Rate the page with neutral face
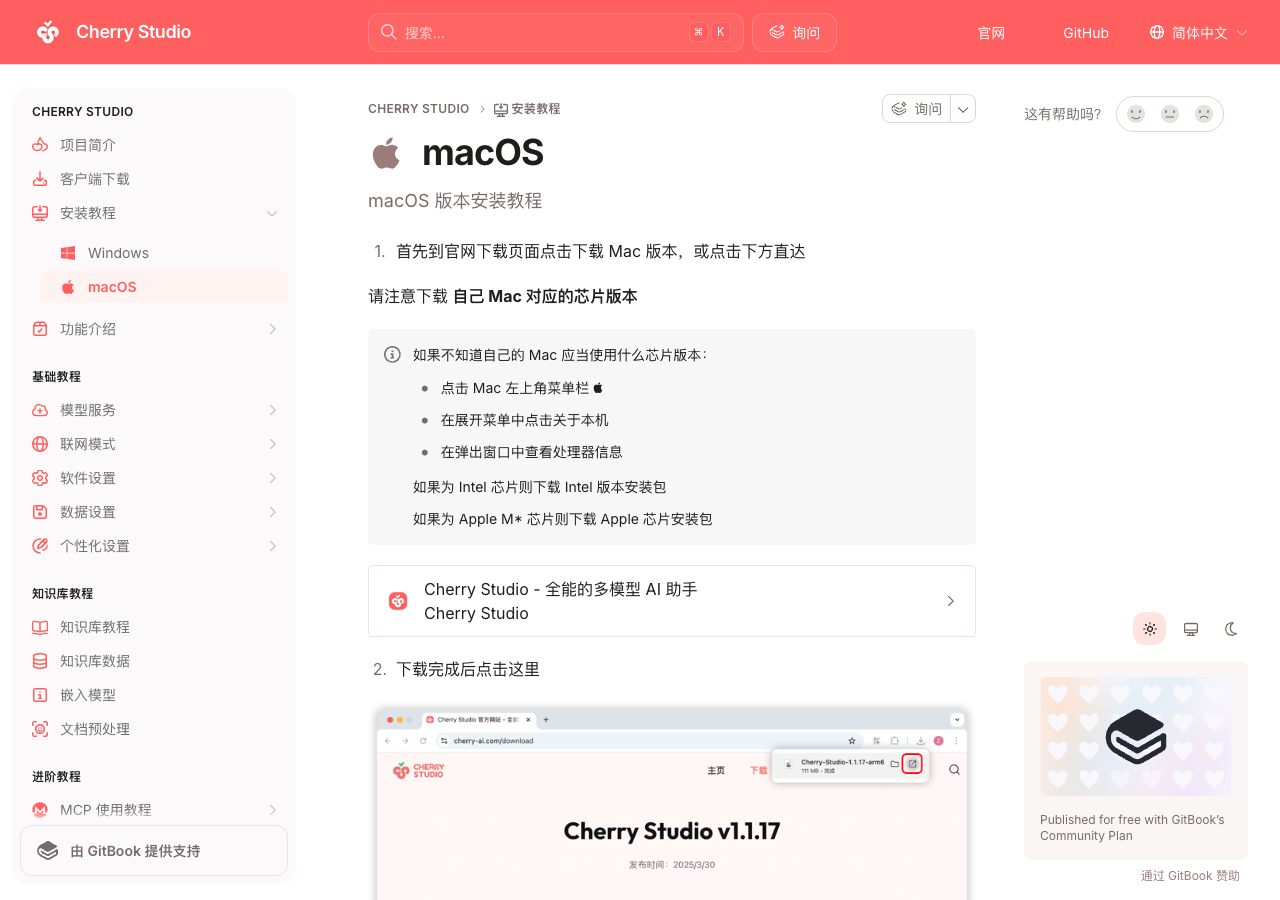Image resolution: width=1280 pixels, height=900 pixels. (x=1170, y=114)
